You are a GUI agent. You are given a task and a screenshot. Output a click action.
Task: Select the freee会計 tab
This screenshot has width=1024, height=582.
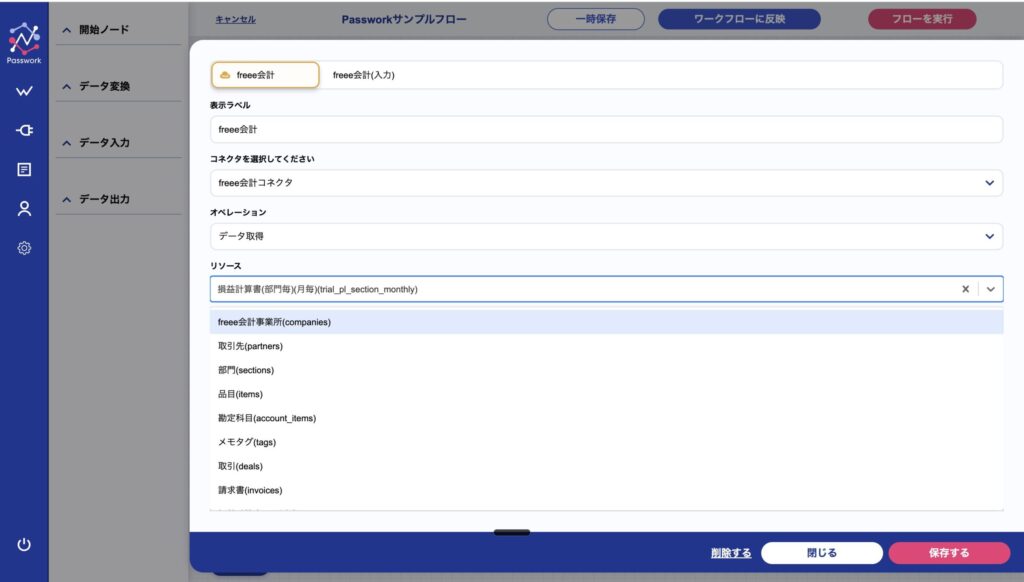click(265, 75)
